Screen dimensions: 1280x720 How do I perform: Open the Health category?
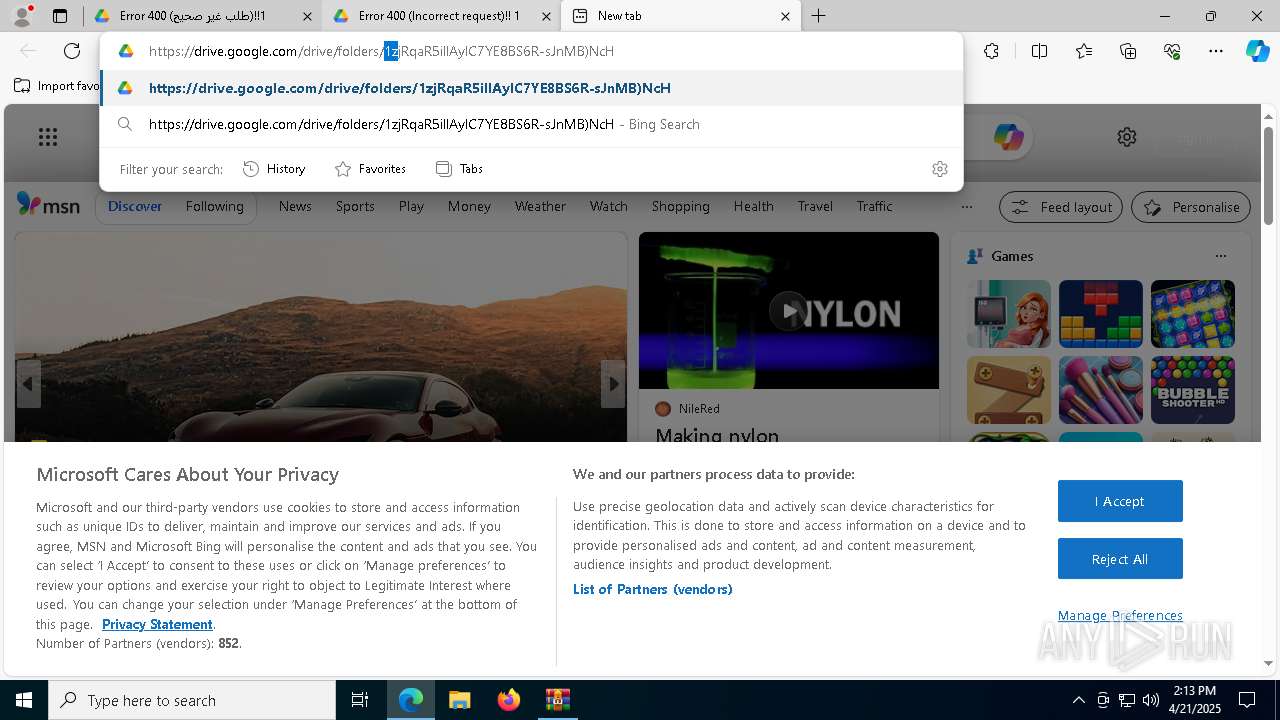(753, 206)
